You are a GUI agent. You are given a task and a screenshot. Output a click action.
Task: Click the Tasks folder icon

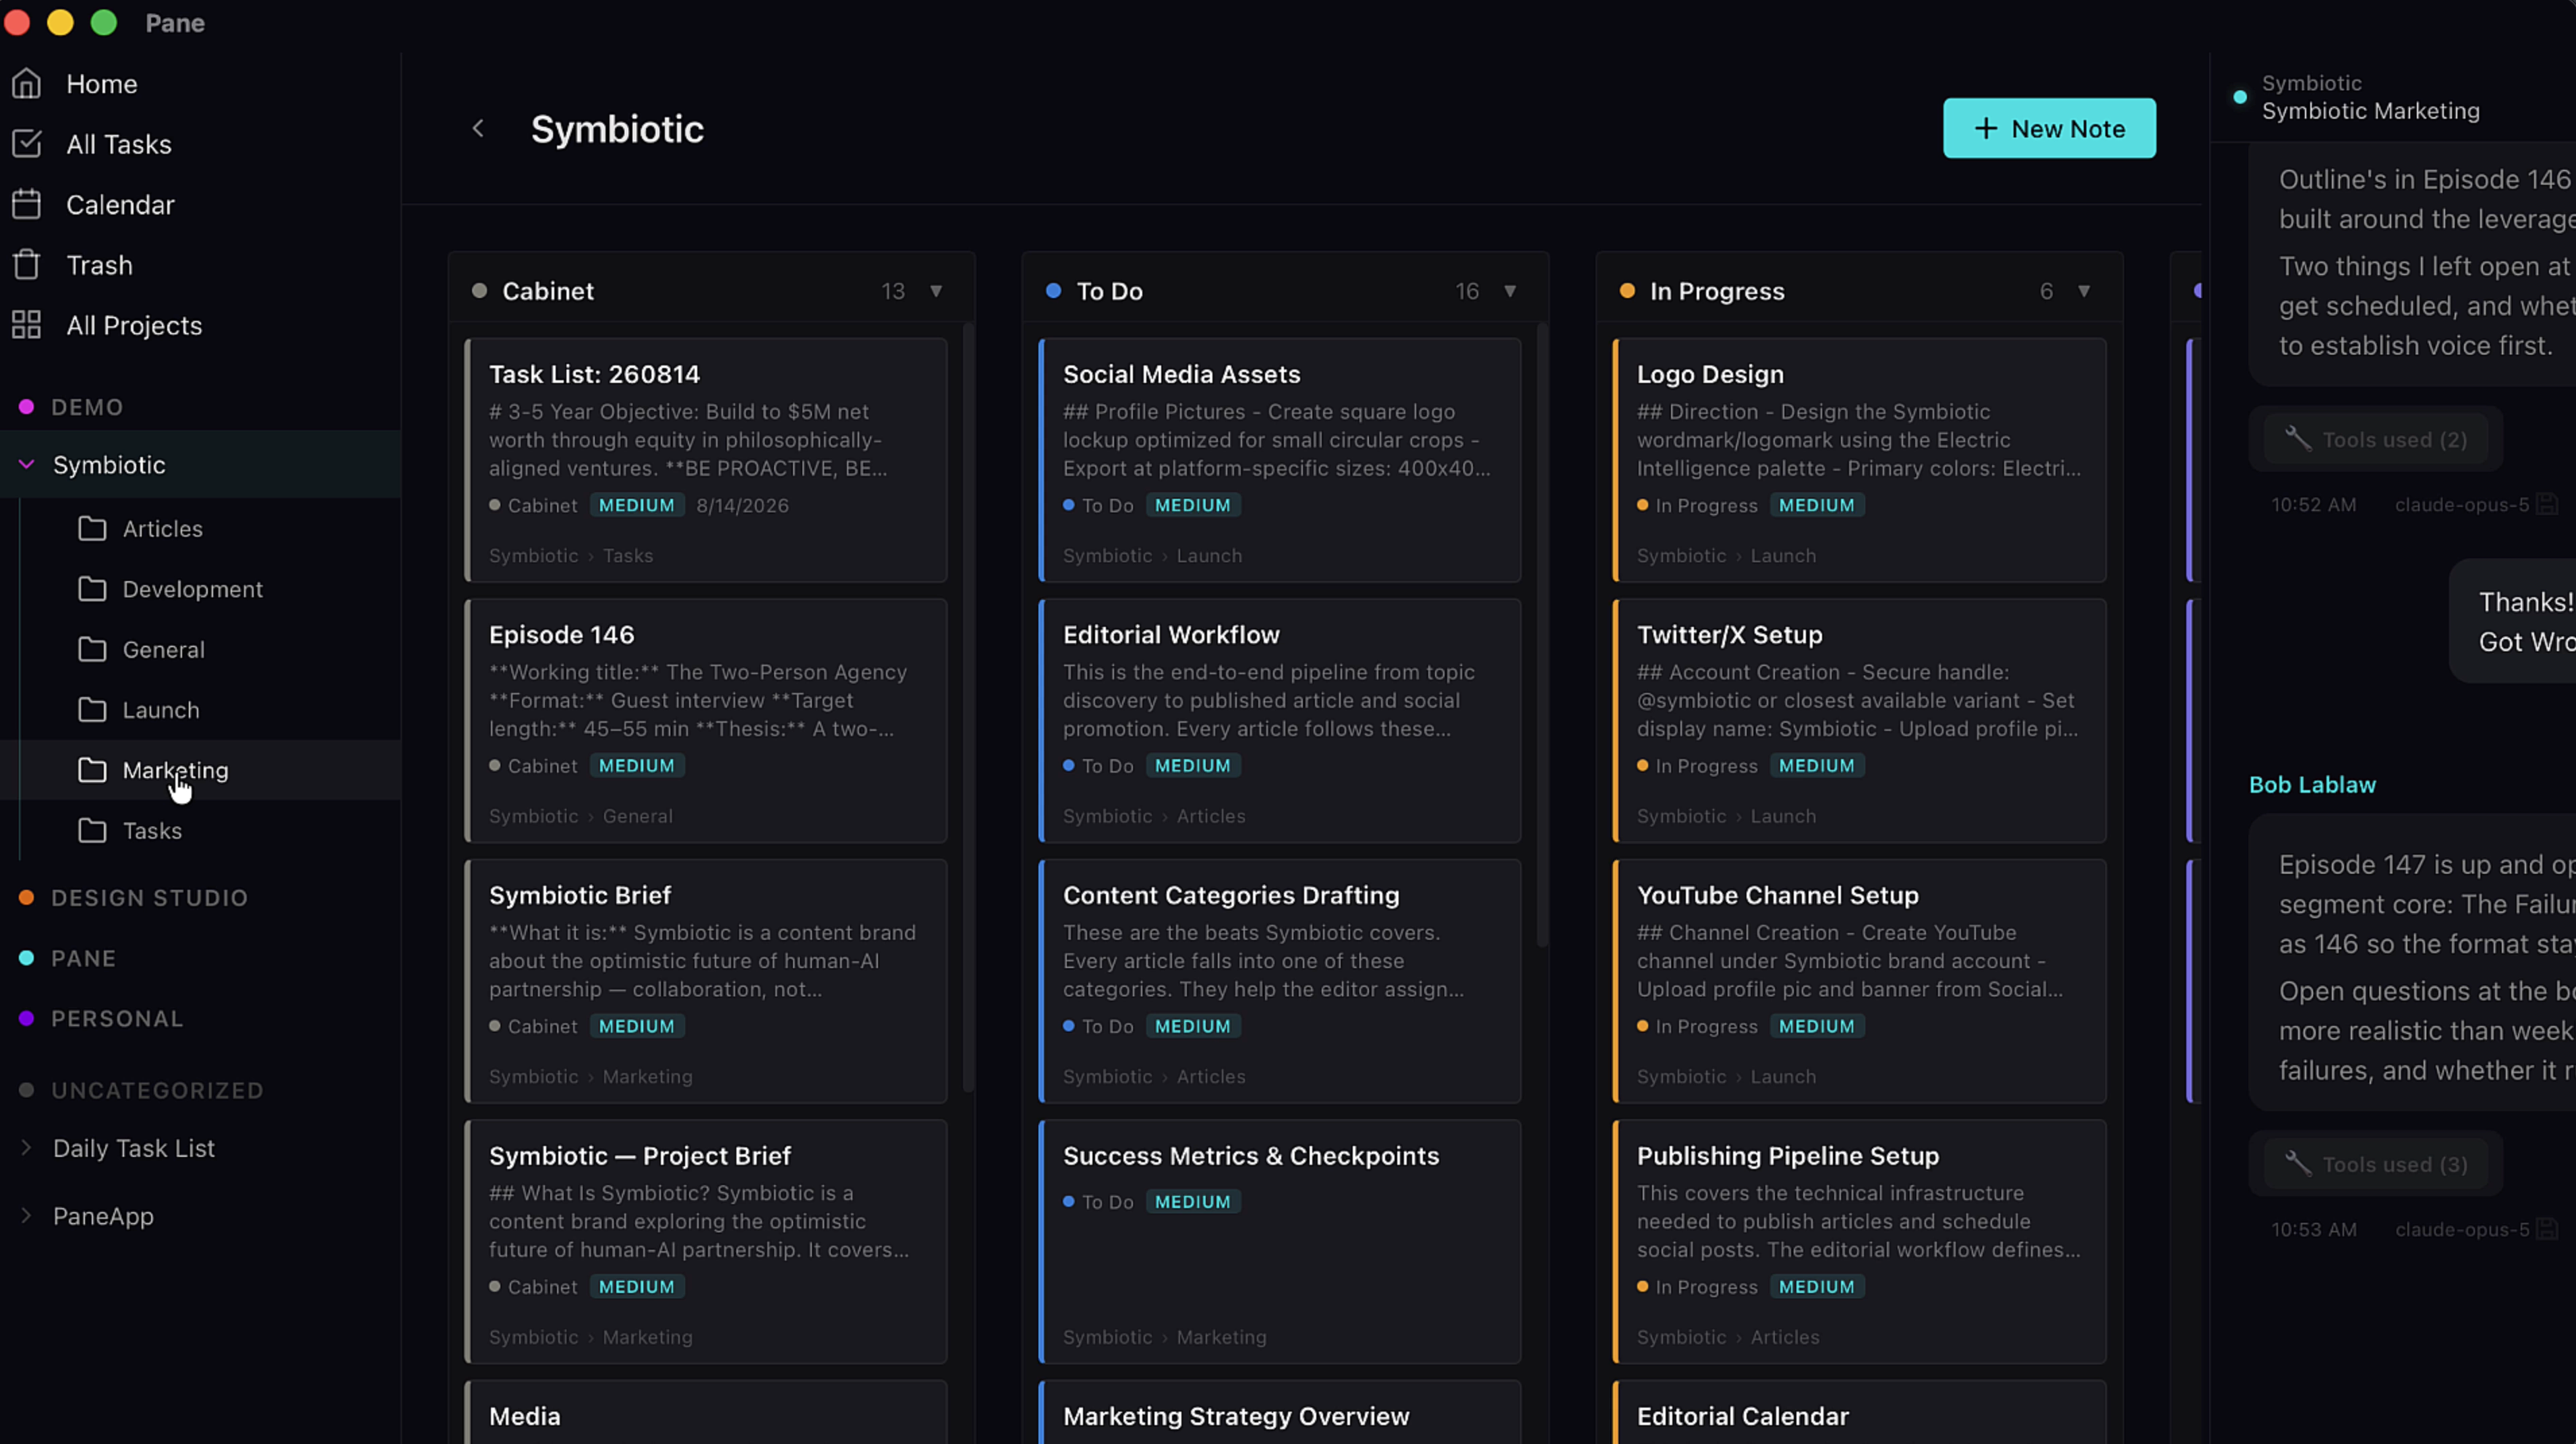pos(92,830)
